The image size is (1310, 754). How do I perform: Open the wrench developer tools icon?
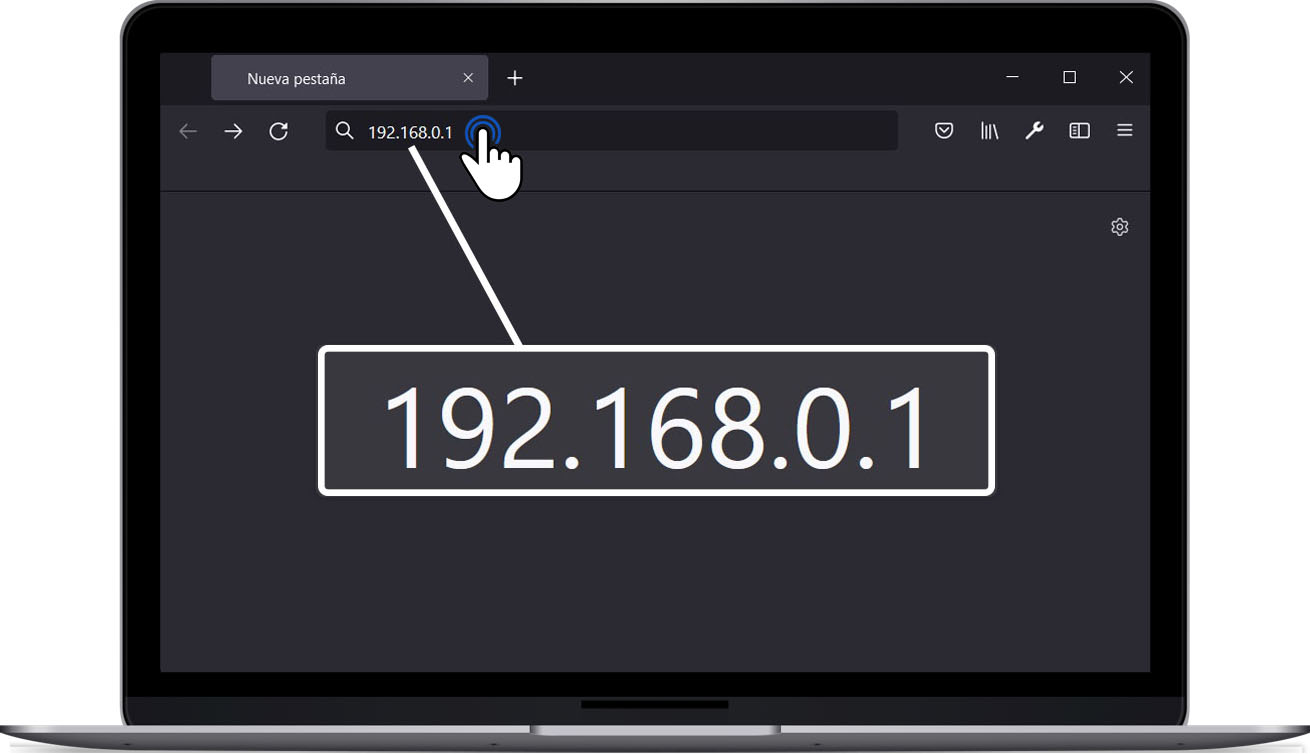(x=1034, y=131)
